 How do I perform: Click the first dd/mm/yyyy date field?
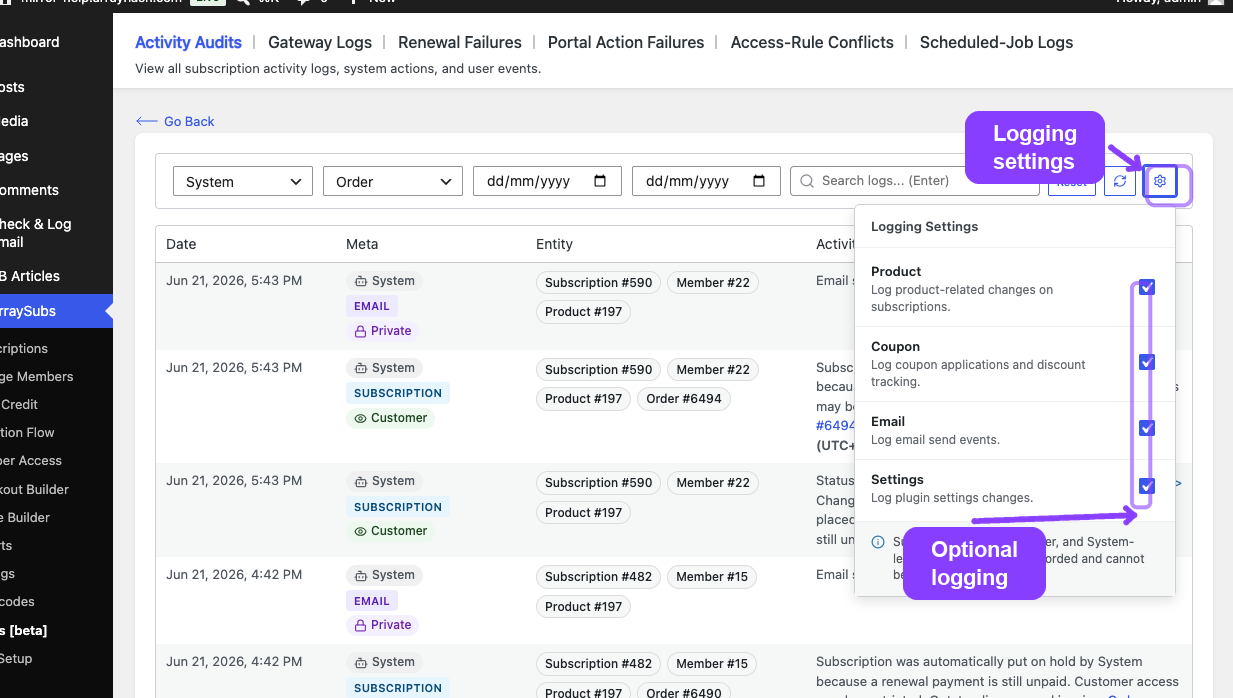547,181
